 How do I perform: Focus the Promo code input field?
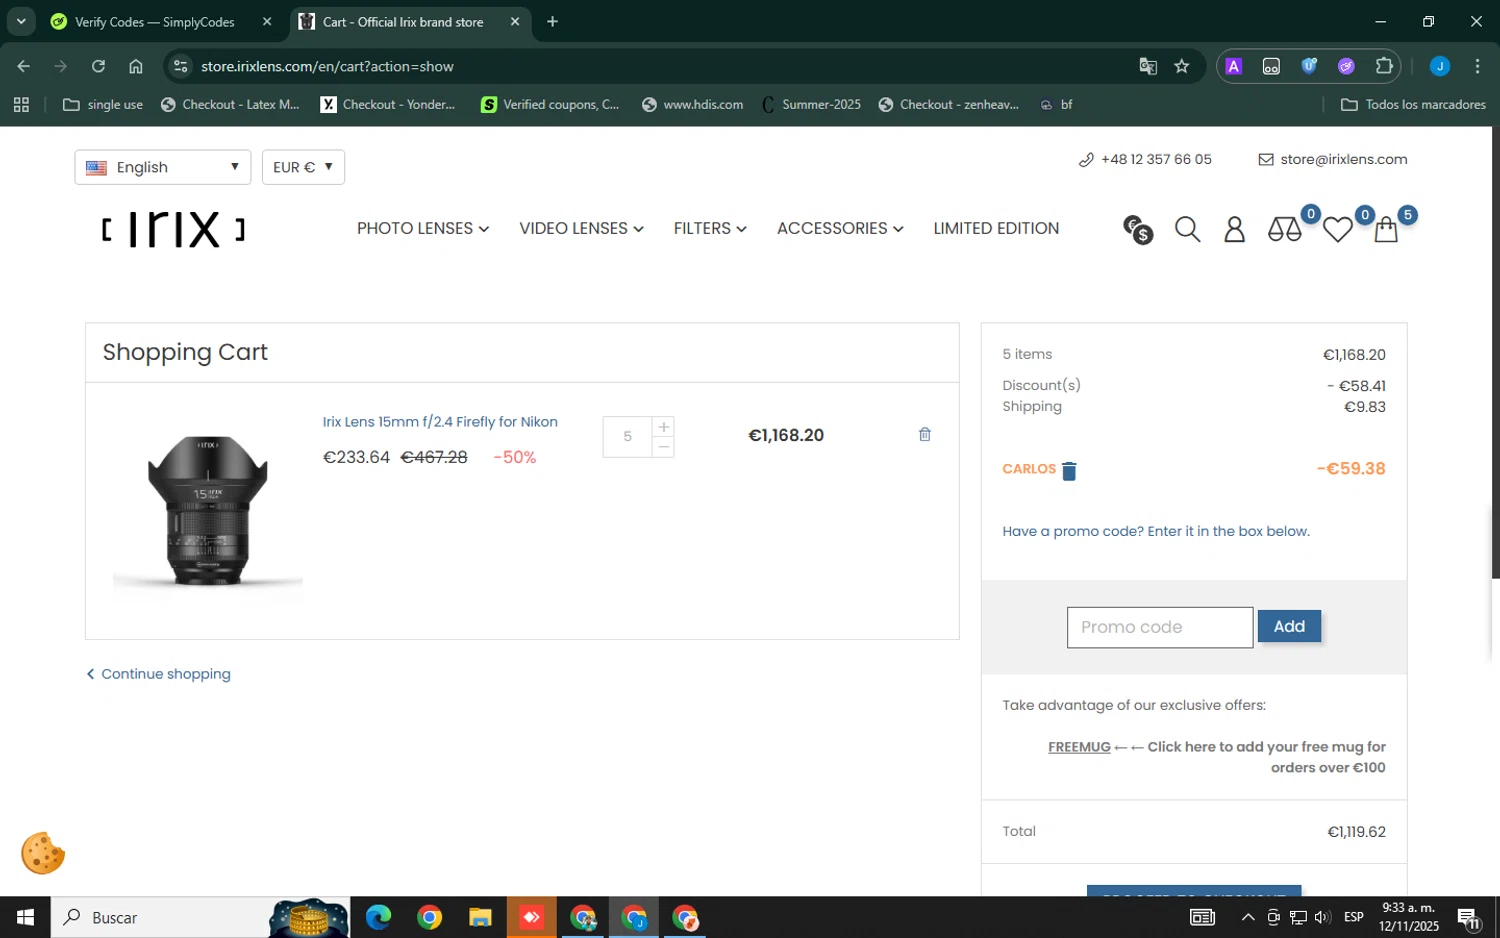1160,627
